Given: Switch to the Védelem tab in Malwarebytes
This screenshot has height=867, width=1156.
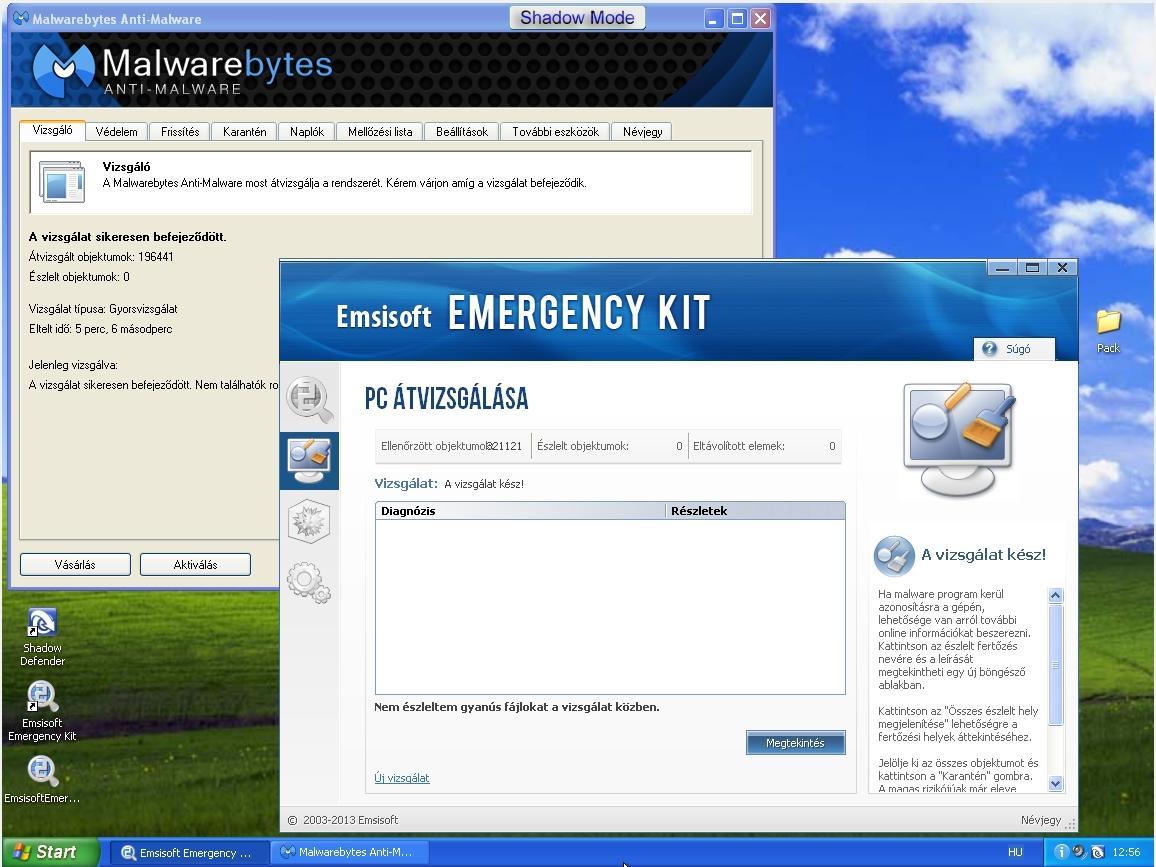Looking at the screenshot, I should click(x=116, y=131).
